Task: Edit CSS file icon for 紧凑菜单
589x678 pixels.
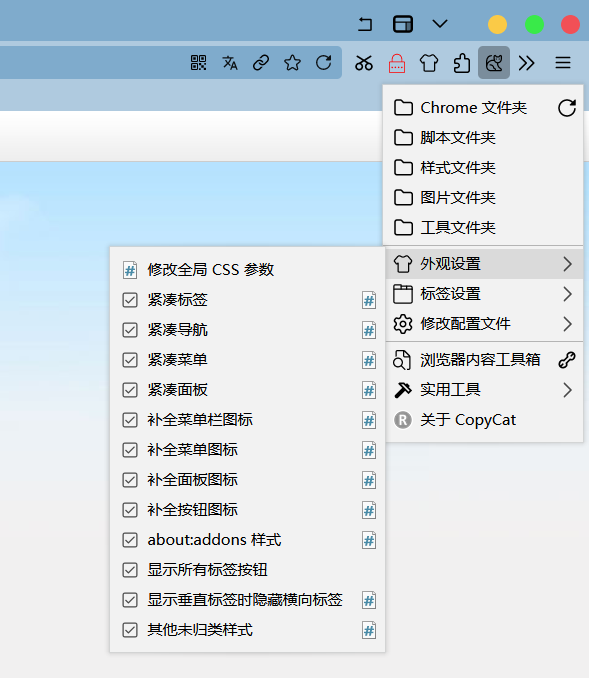Action: pos(369,360)
